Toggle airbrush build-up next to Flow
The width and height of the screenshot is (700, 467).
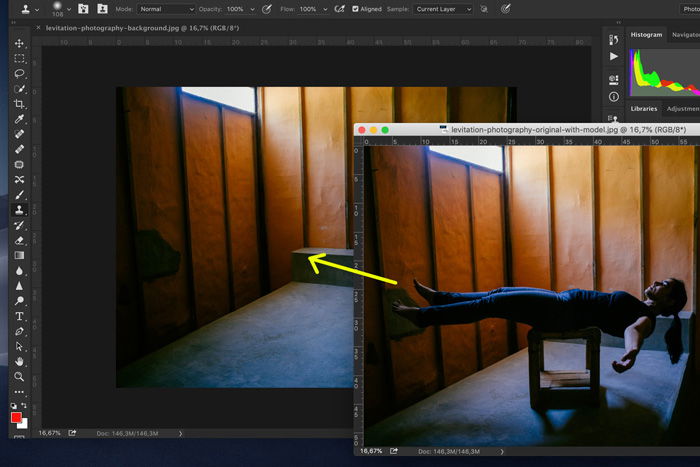pyautogui.click(x=337, y=8)
